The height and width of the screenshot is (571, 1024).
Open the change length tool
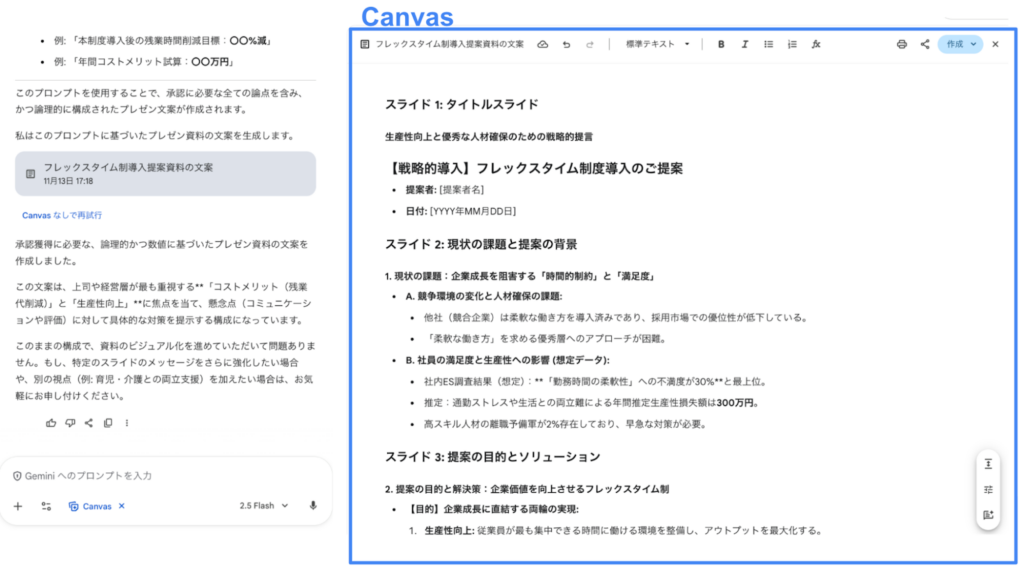click(x=988, y=464)
